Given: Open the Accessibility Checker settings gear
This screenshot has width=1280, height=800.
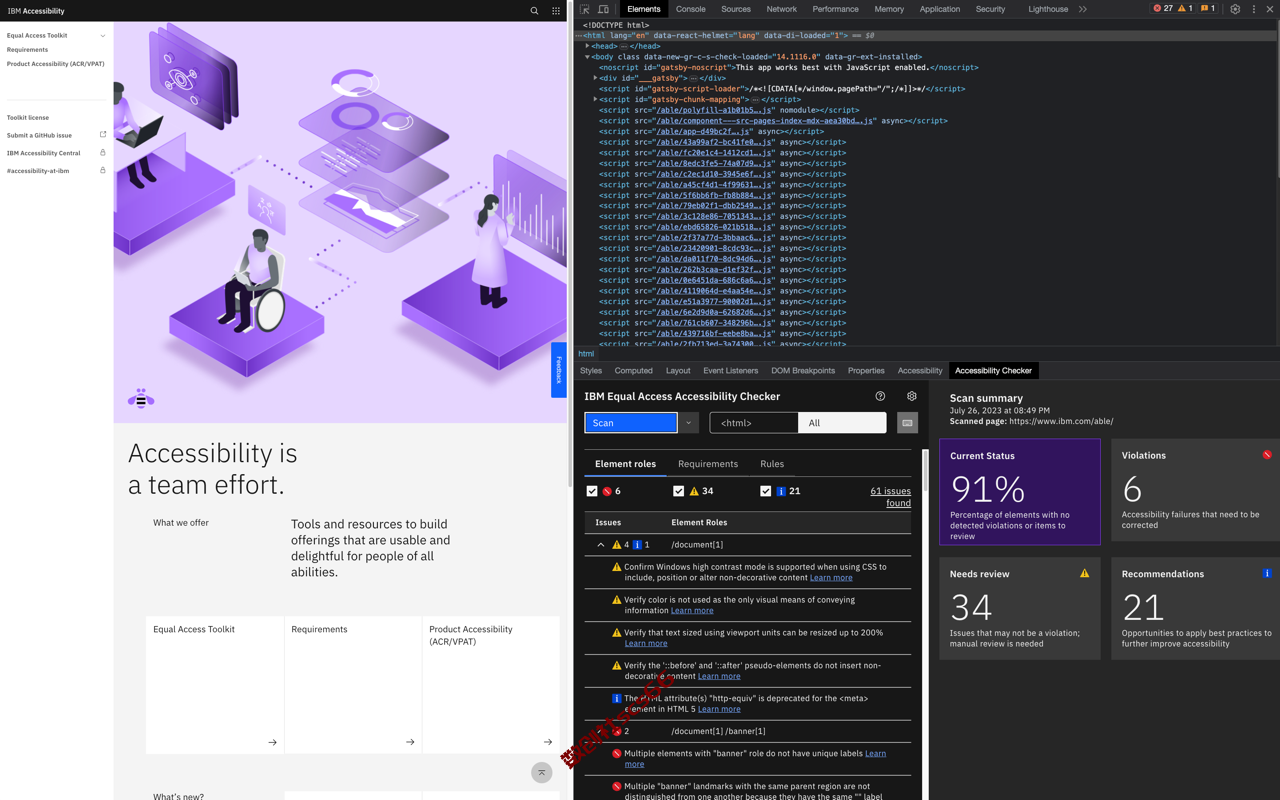Looking at the screenshot, I should click(911, 396).
